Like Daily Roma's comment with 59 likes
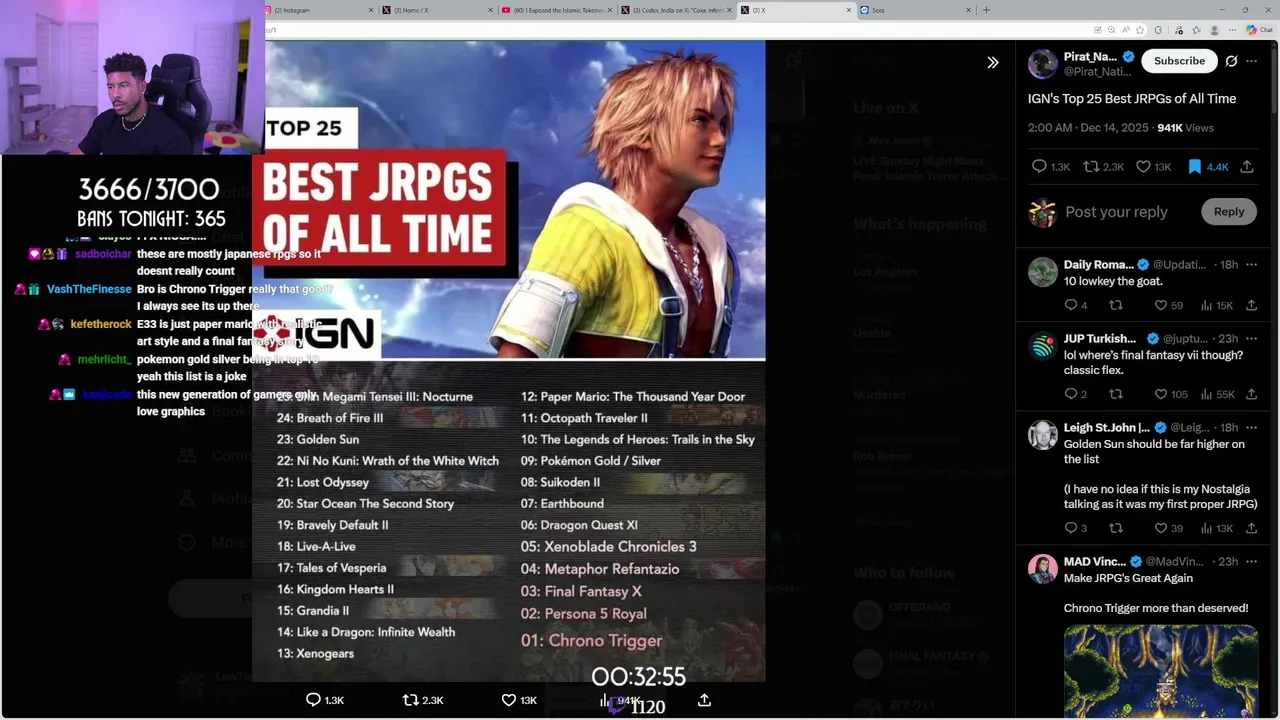The width and height of the screenshot is (1280, 720). pyautogui.click(x=1161, y=305)
